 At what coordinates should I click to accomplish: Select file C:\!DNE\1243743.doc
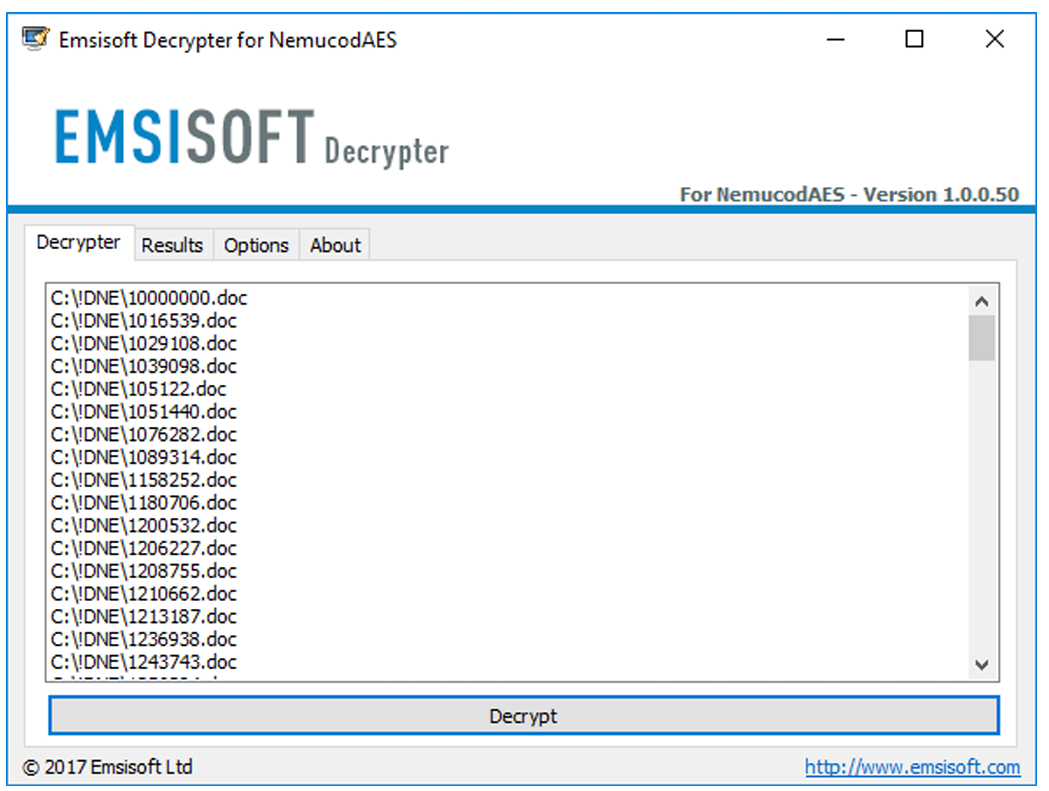pyautogui.click(x=144, y=662)
